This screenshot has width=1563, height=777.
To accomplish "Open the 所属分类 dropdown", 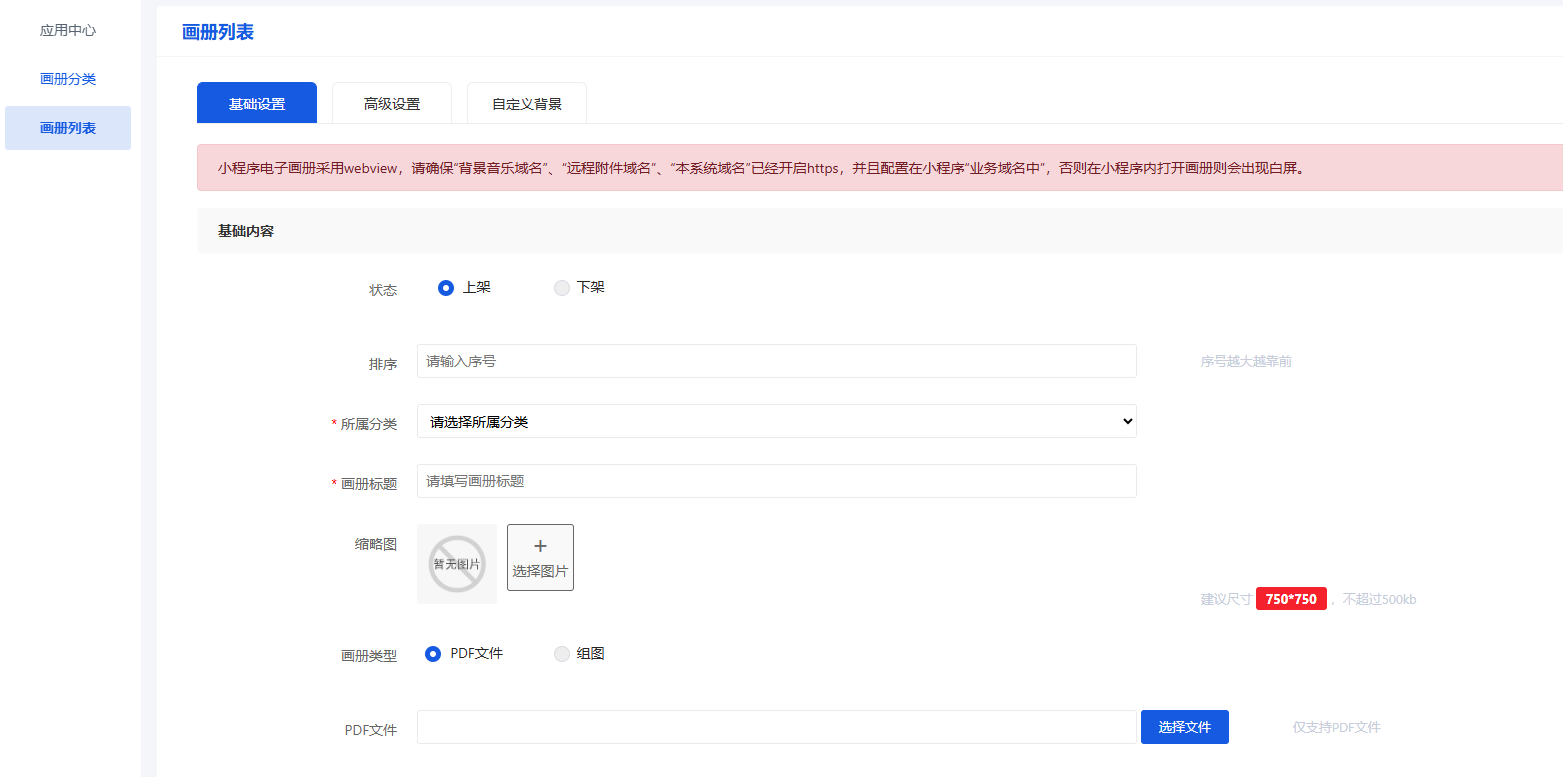I will click(776, 422).
